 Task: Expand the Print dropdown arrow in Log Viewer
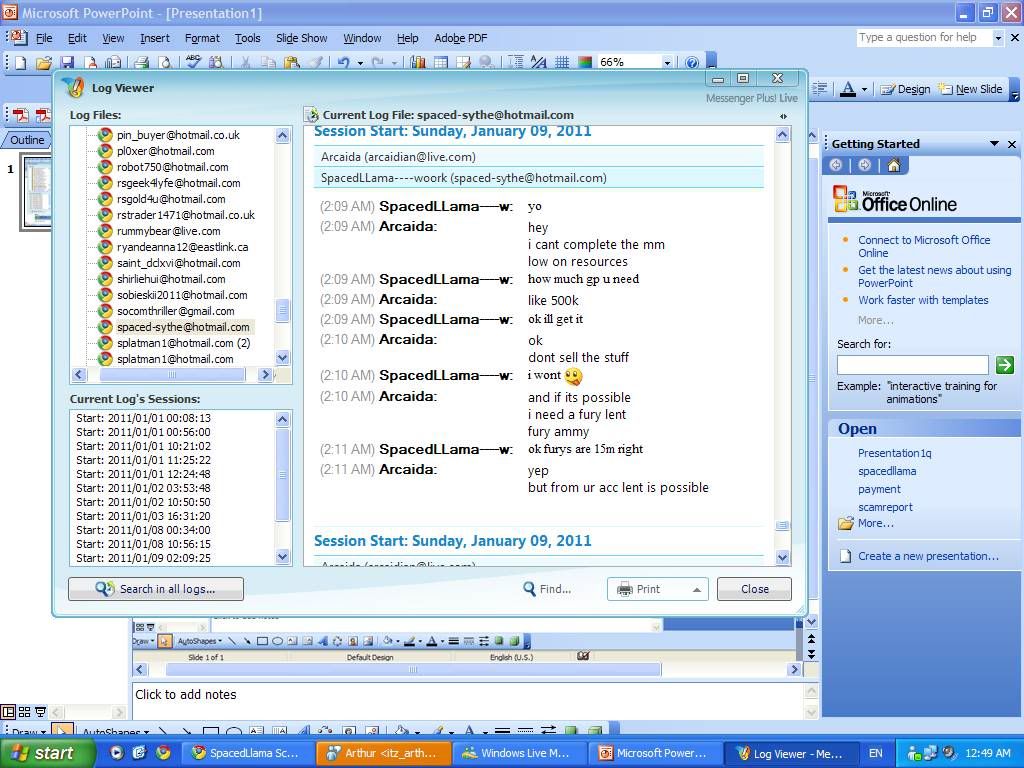pyautogui.click(x=697, y=589)
